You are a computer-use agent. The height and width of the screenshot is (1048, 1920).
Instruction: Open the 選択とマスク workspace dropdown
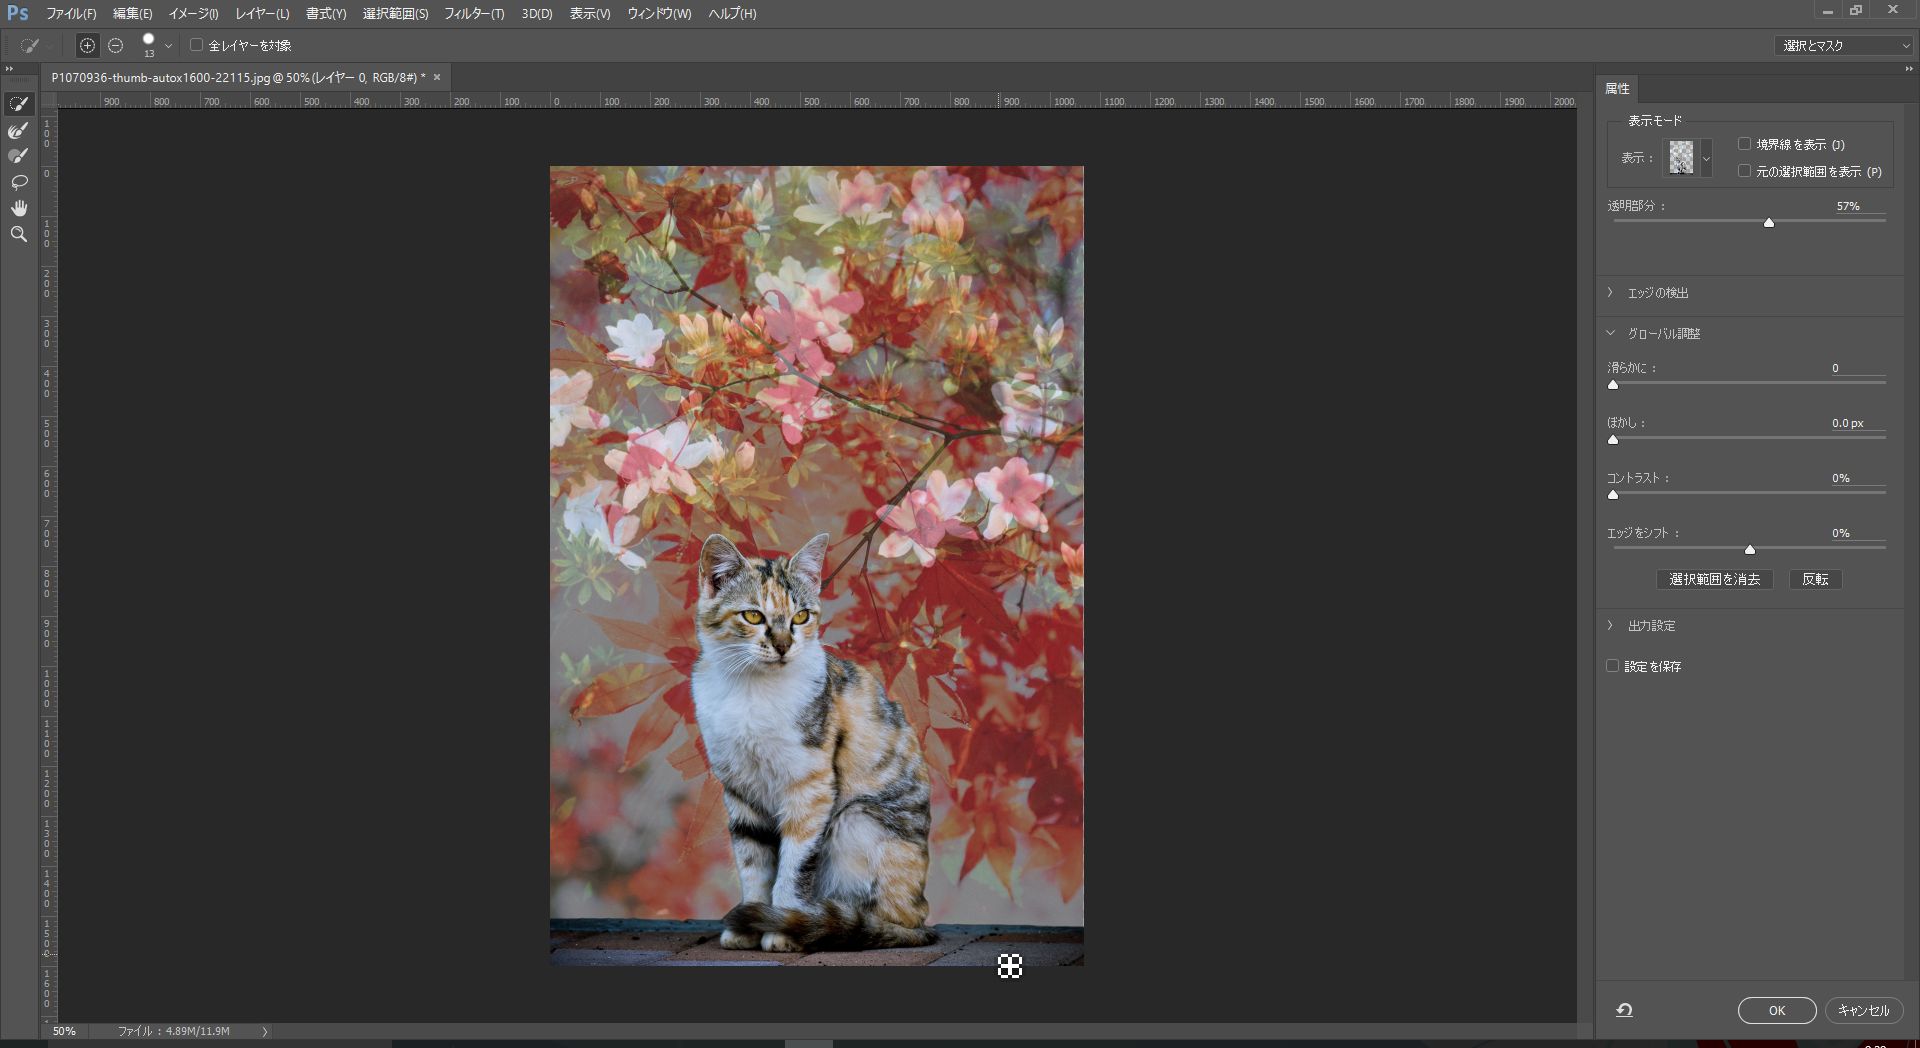click(1844, 46)
